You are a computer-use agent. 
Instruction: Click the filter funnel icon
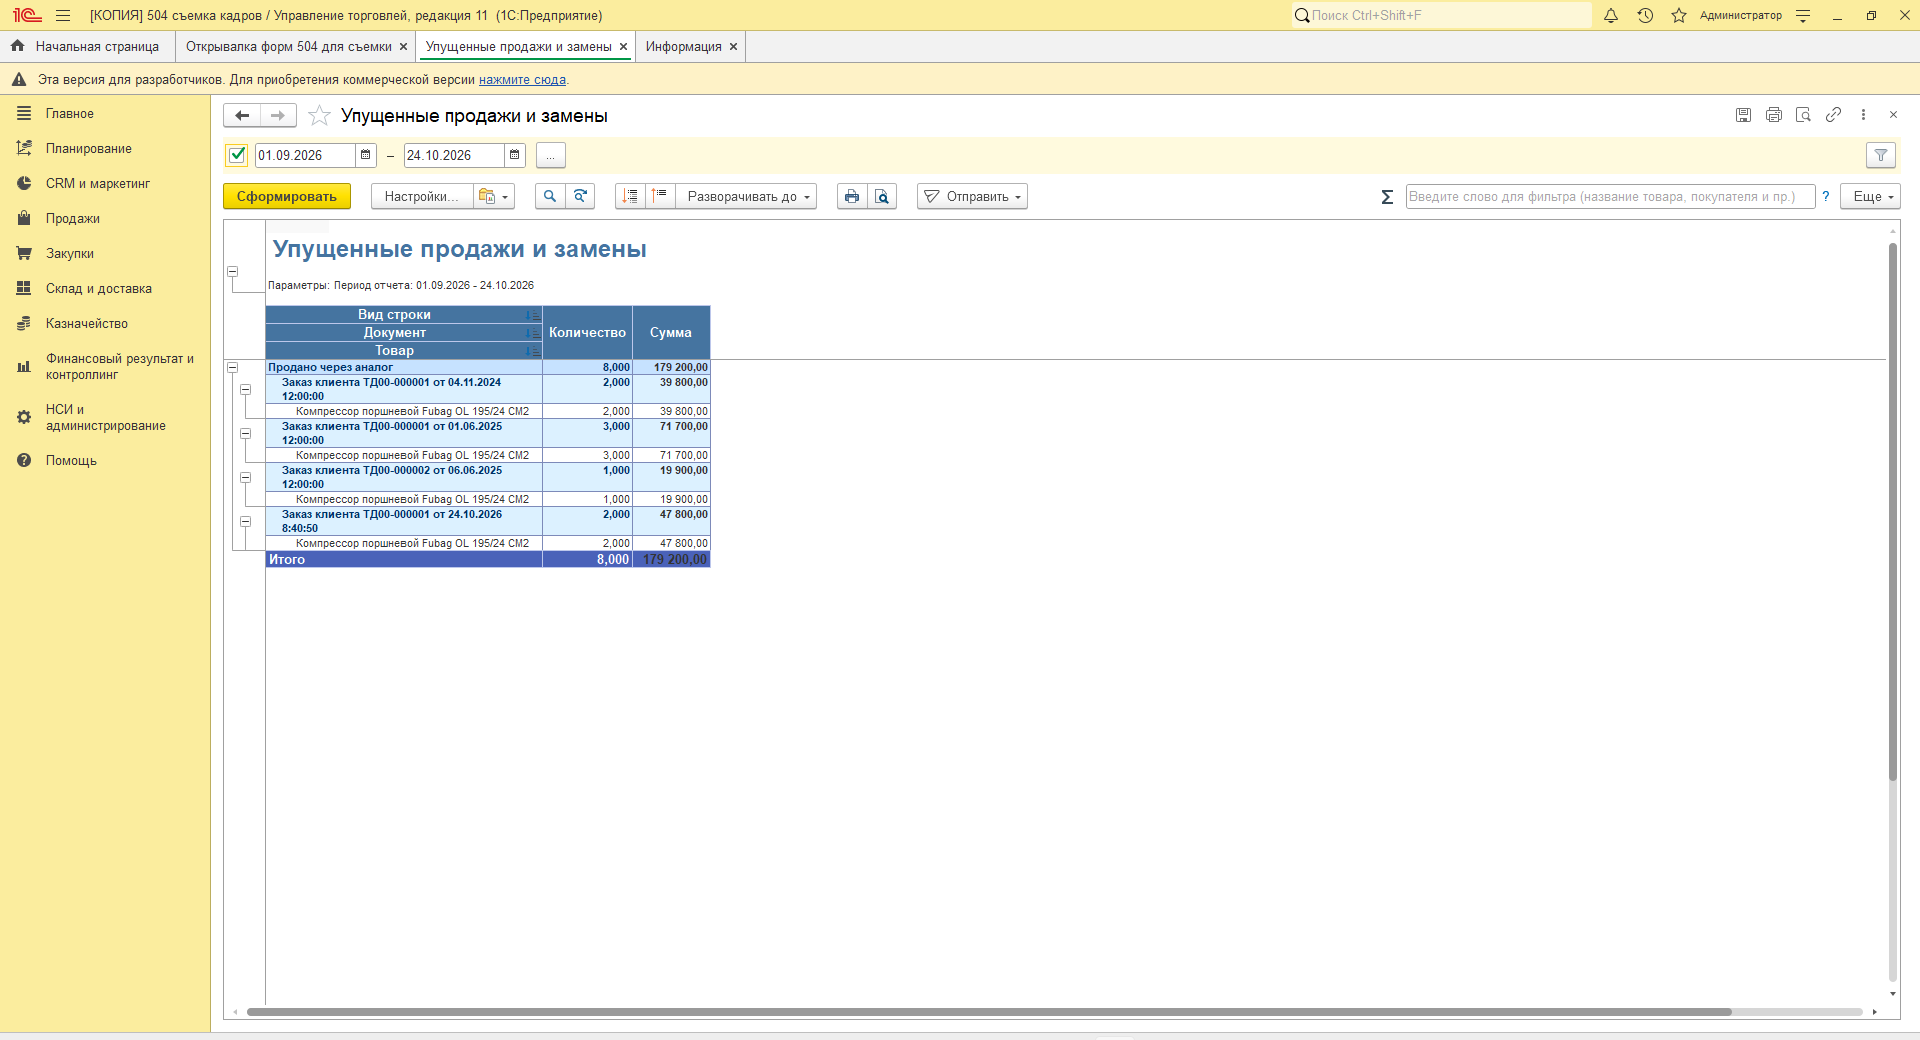pyautogui.click(x=1881, y=155)
